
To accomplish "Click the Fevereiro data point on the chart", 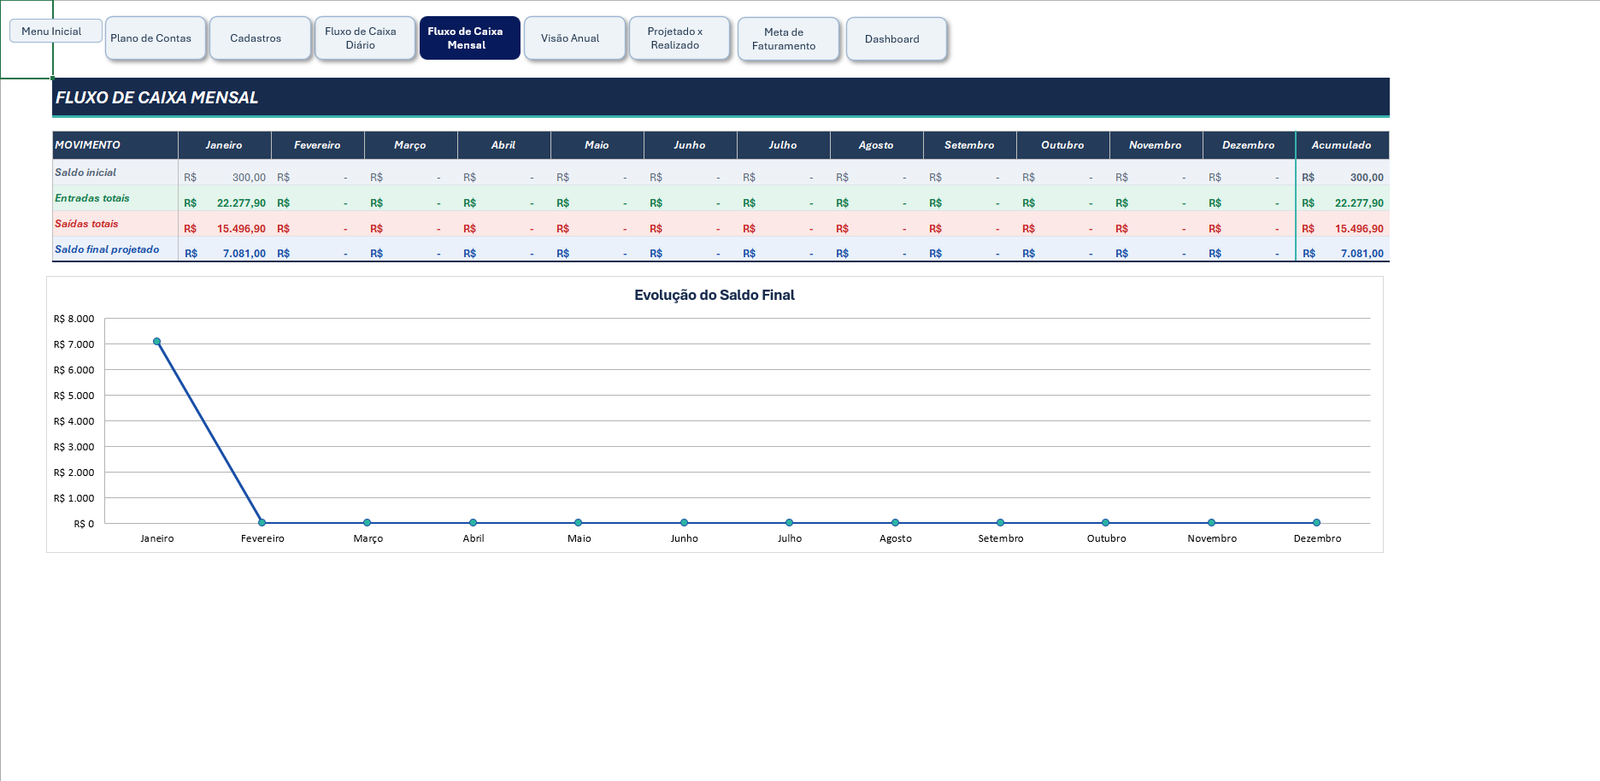I will pos(262,523).
